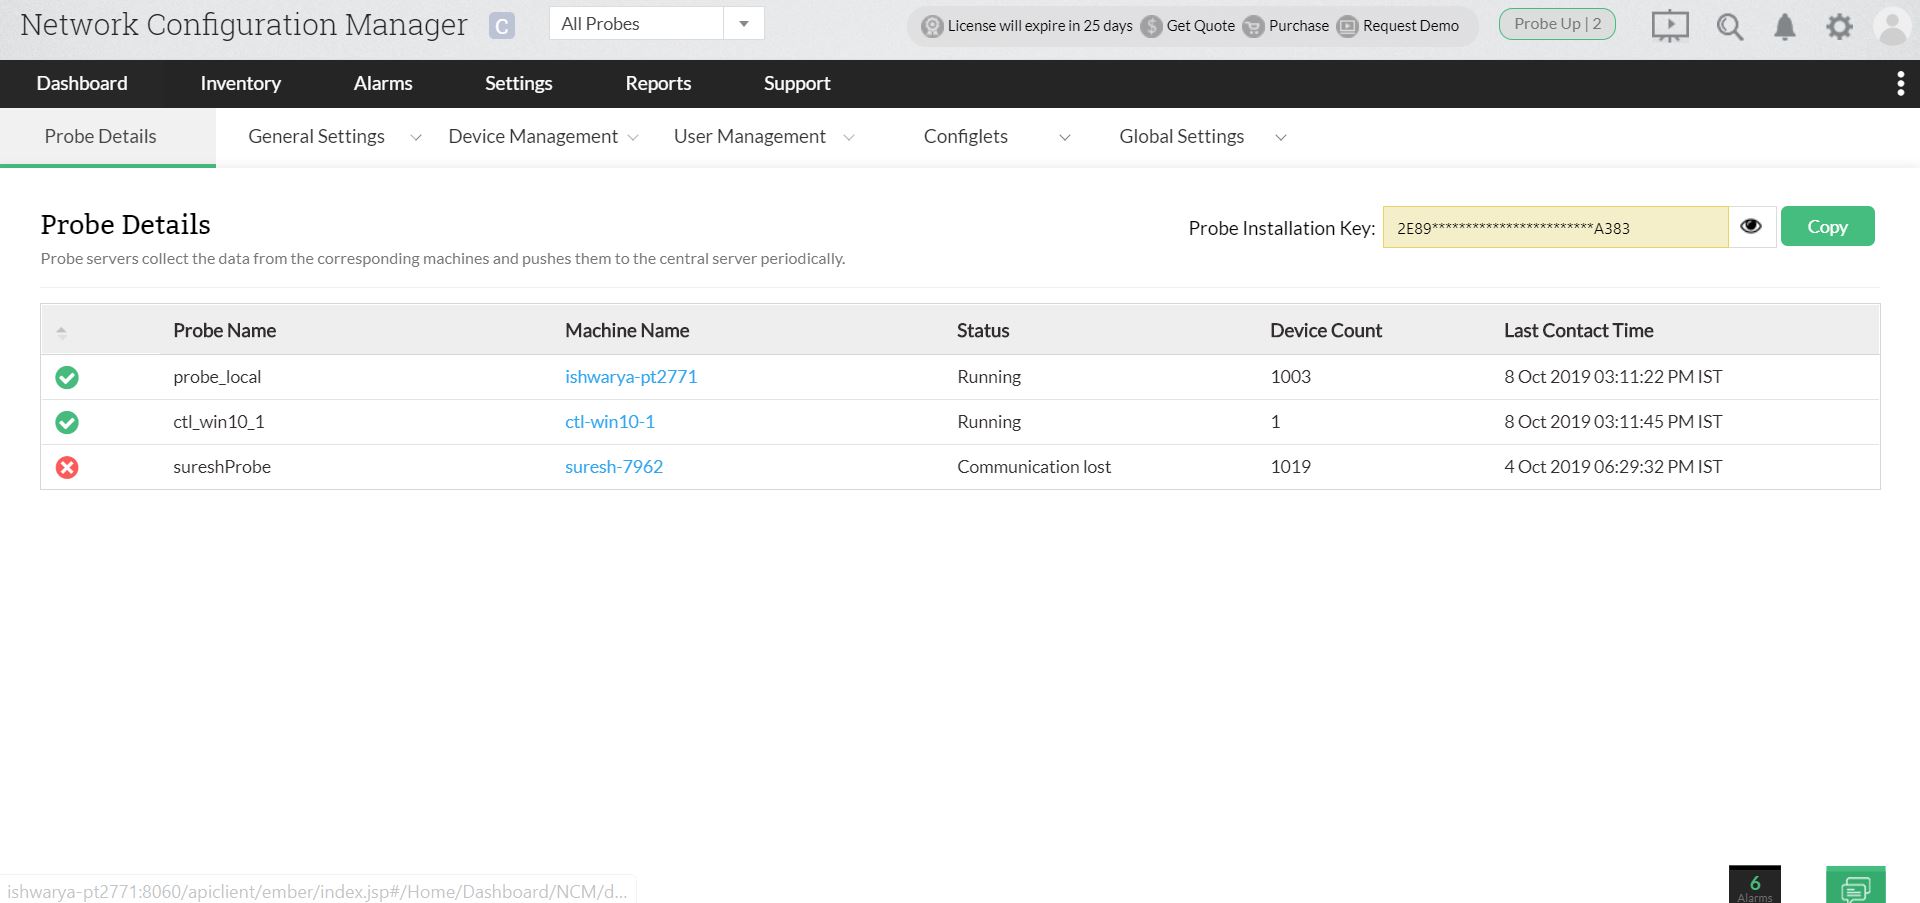Expand the Configlets submenu chevron

coord(1064,138)
